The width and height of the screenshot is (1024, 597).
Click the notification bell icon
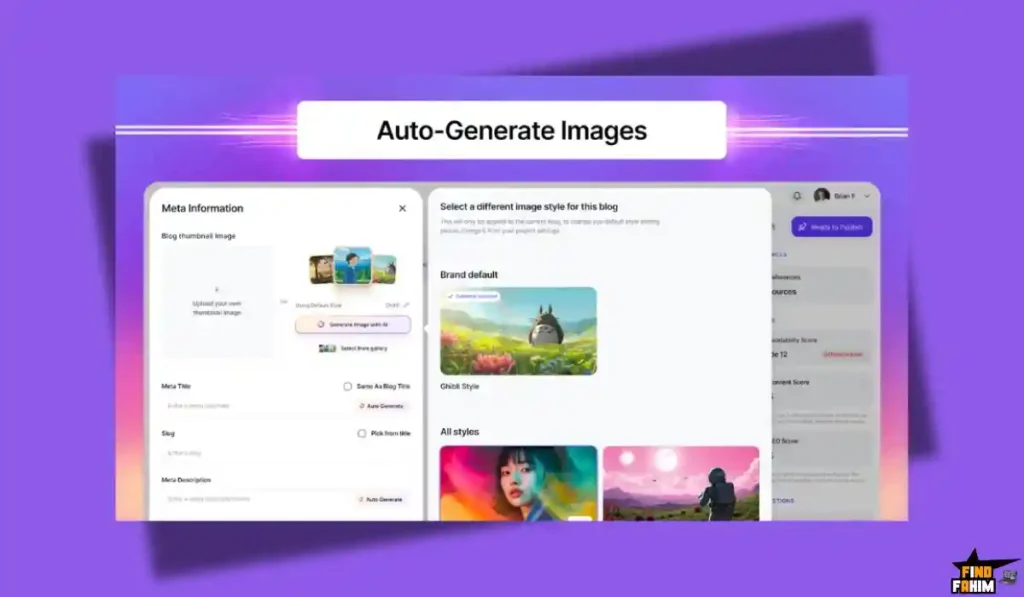point(797,196)
